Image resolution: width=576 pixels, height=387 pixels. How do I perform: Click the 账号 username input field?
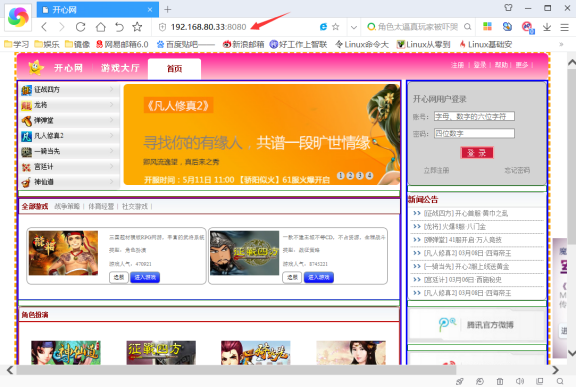(474, 116)
